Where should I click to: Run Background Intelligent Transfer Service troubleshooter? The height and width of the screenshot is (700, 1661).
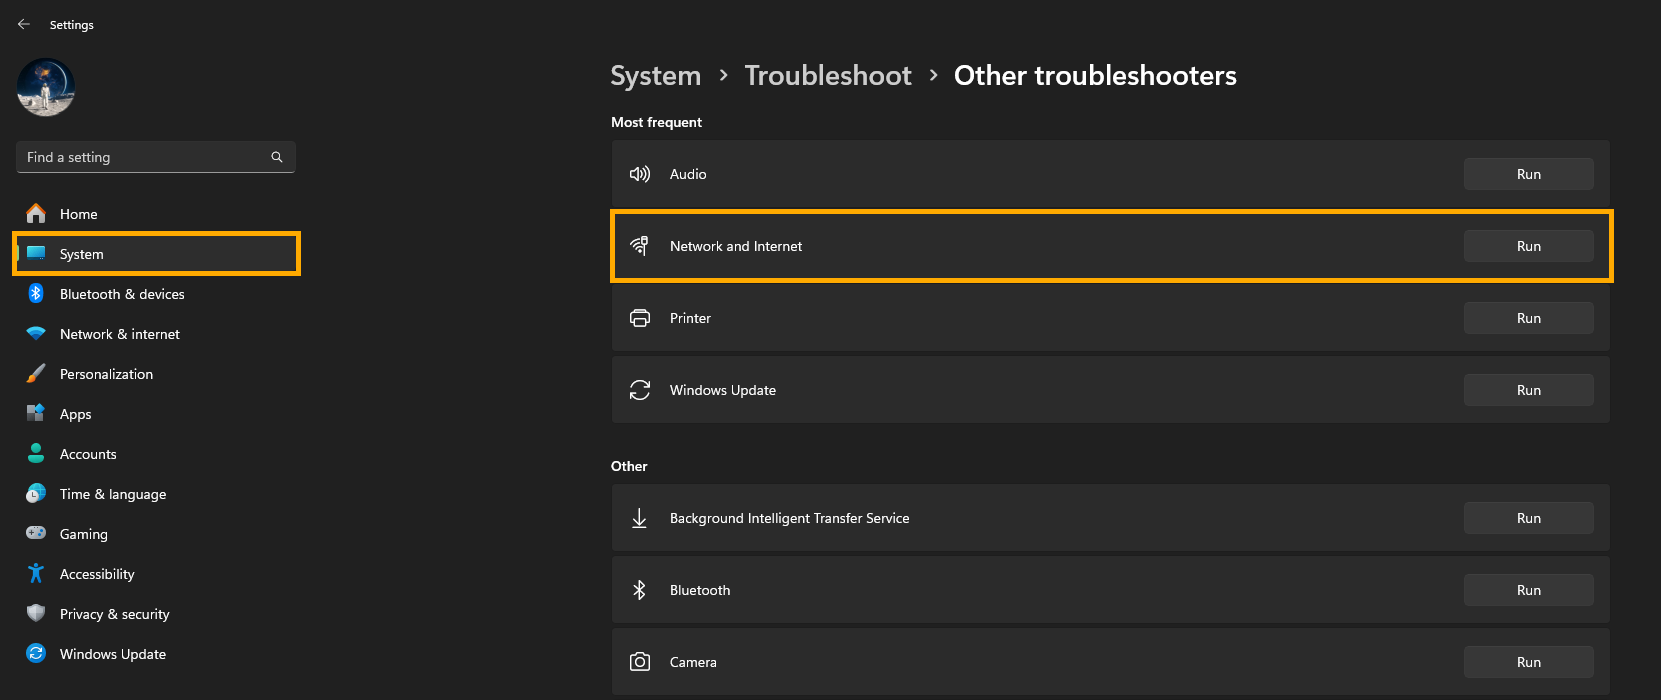(x=1528, y=518)
